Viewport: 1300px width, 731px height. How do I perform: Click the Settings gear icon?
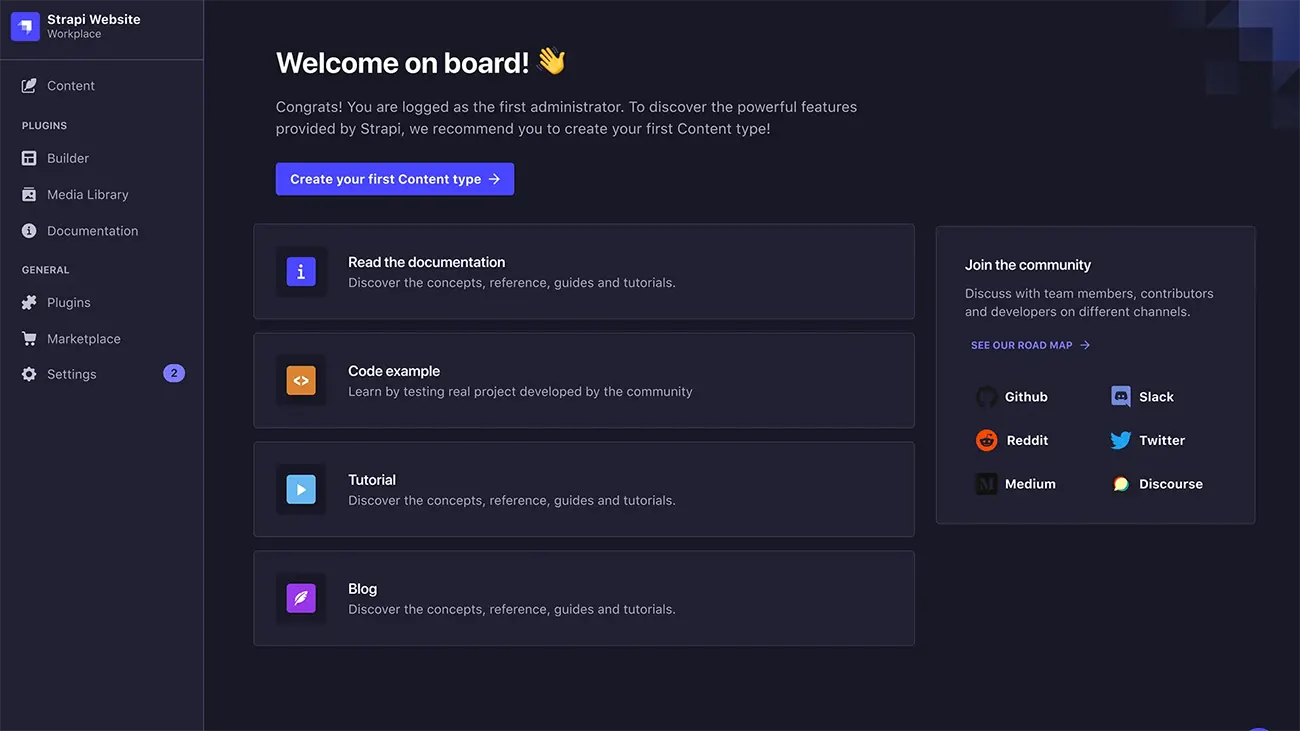pos(29,374)
